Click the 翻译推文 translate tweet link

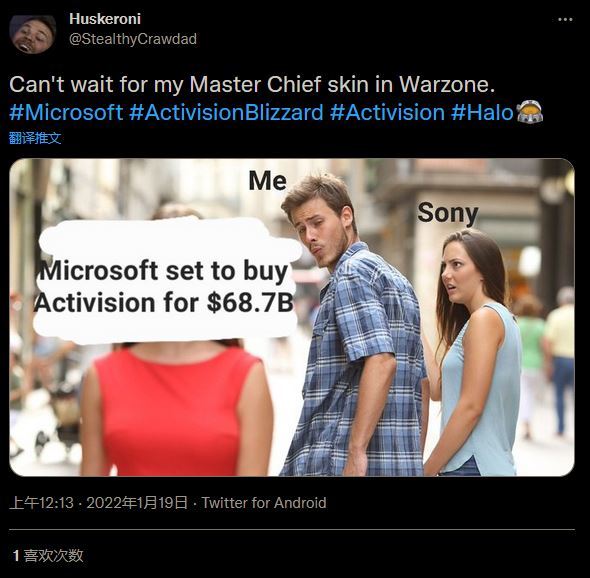pyautogui.click(x=35, y=138)
